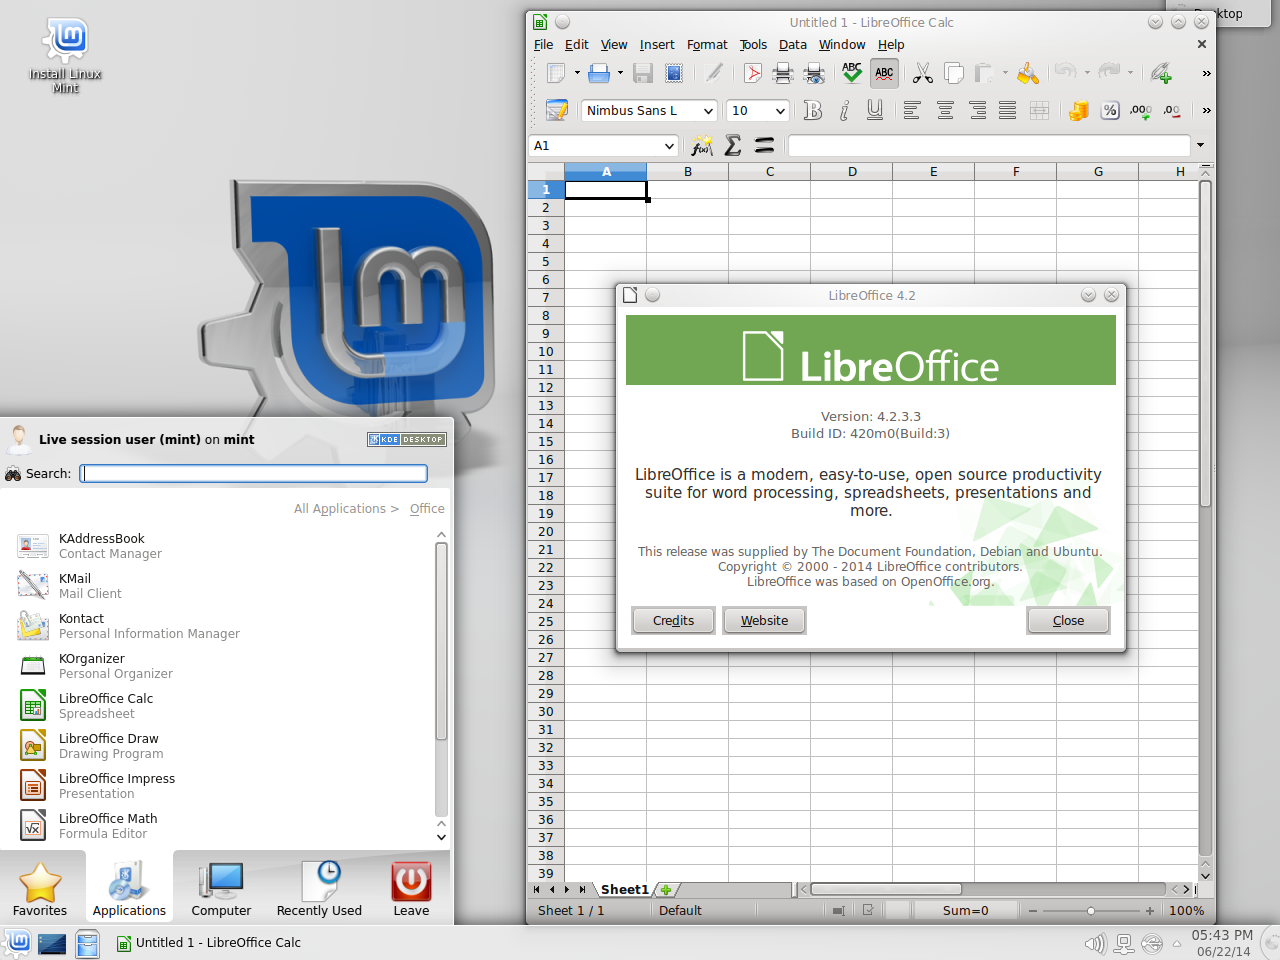The width and height of the screenshot is (1280, 960).
Task: Open the File menu
Action: tap(543, 45)
